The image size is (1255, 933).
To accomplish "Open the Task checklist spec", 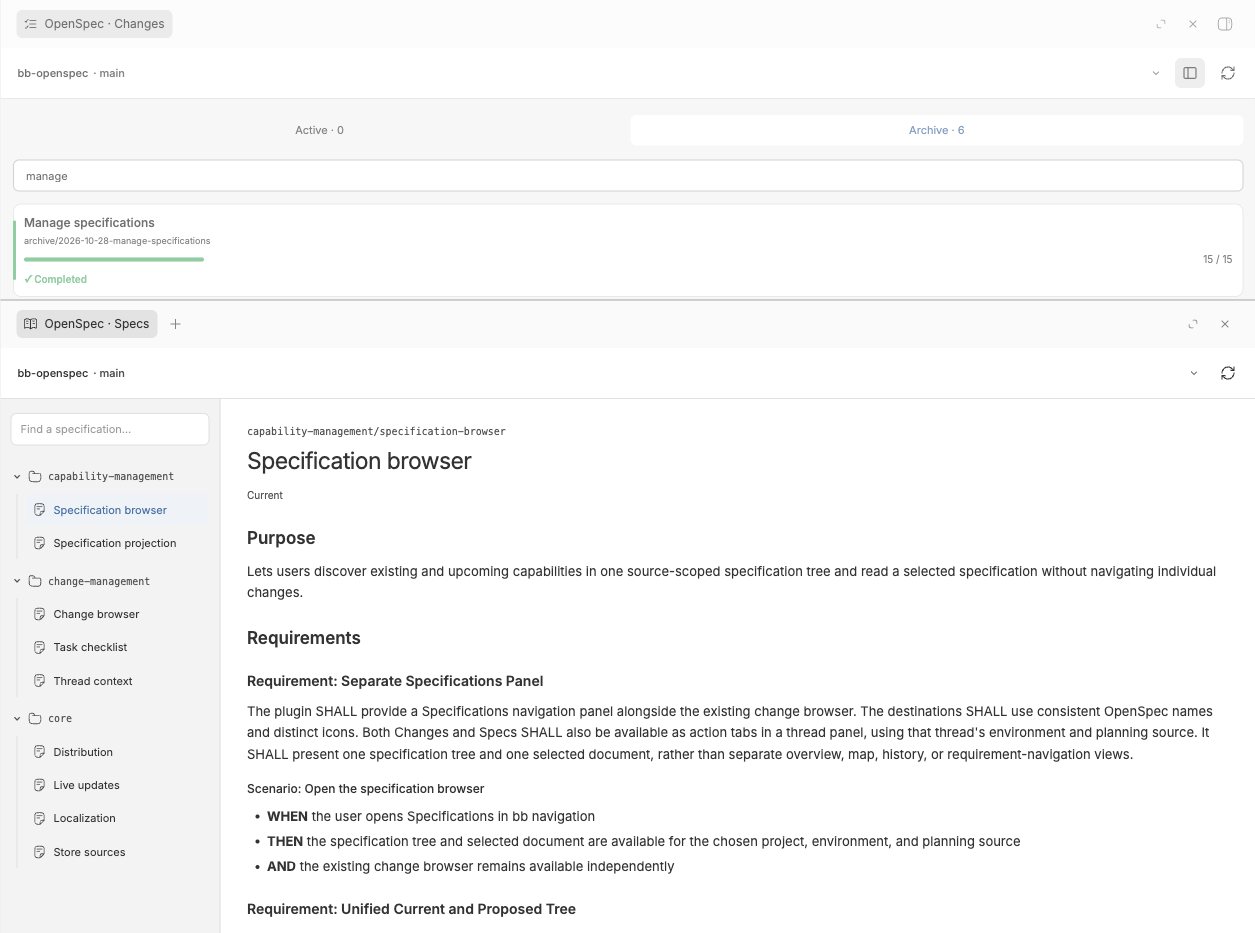I will [119, 647].
